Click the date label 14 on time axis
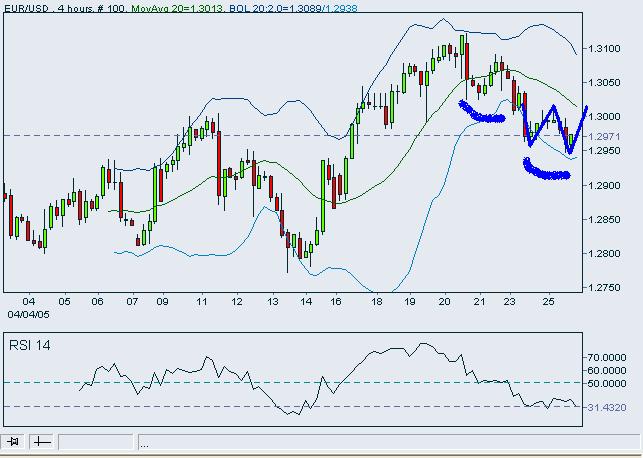643x458 pixels. click(x=306, y=302)
